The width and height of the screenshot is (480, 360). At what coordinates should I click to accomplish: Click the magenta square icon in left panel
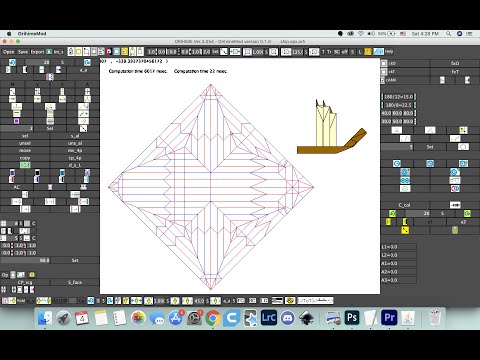point(17,121)
